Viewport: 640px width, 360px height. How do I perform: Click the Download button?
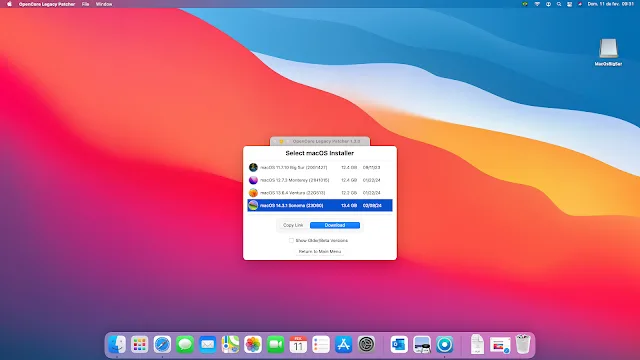point(335,225)
